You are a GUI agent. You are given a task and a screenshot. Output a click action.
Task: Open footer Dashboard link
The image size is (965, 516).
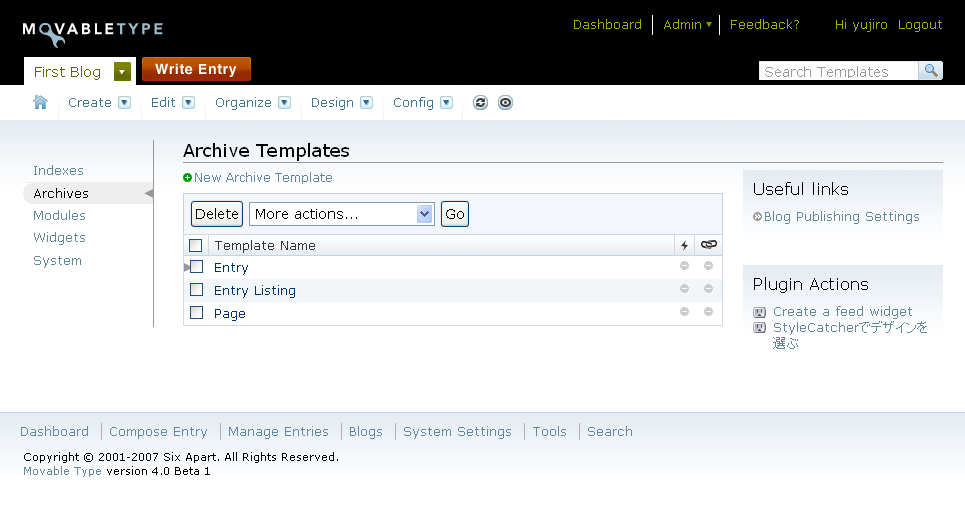54,432
